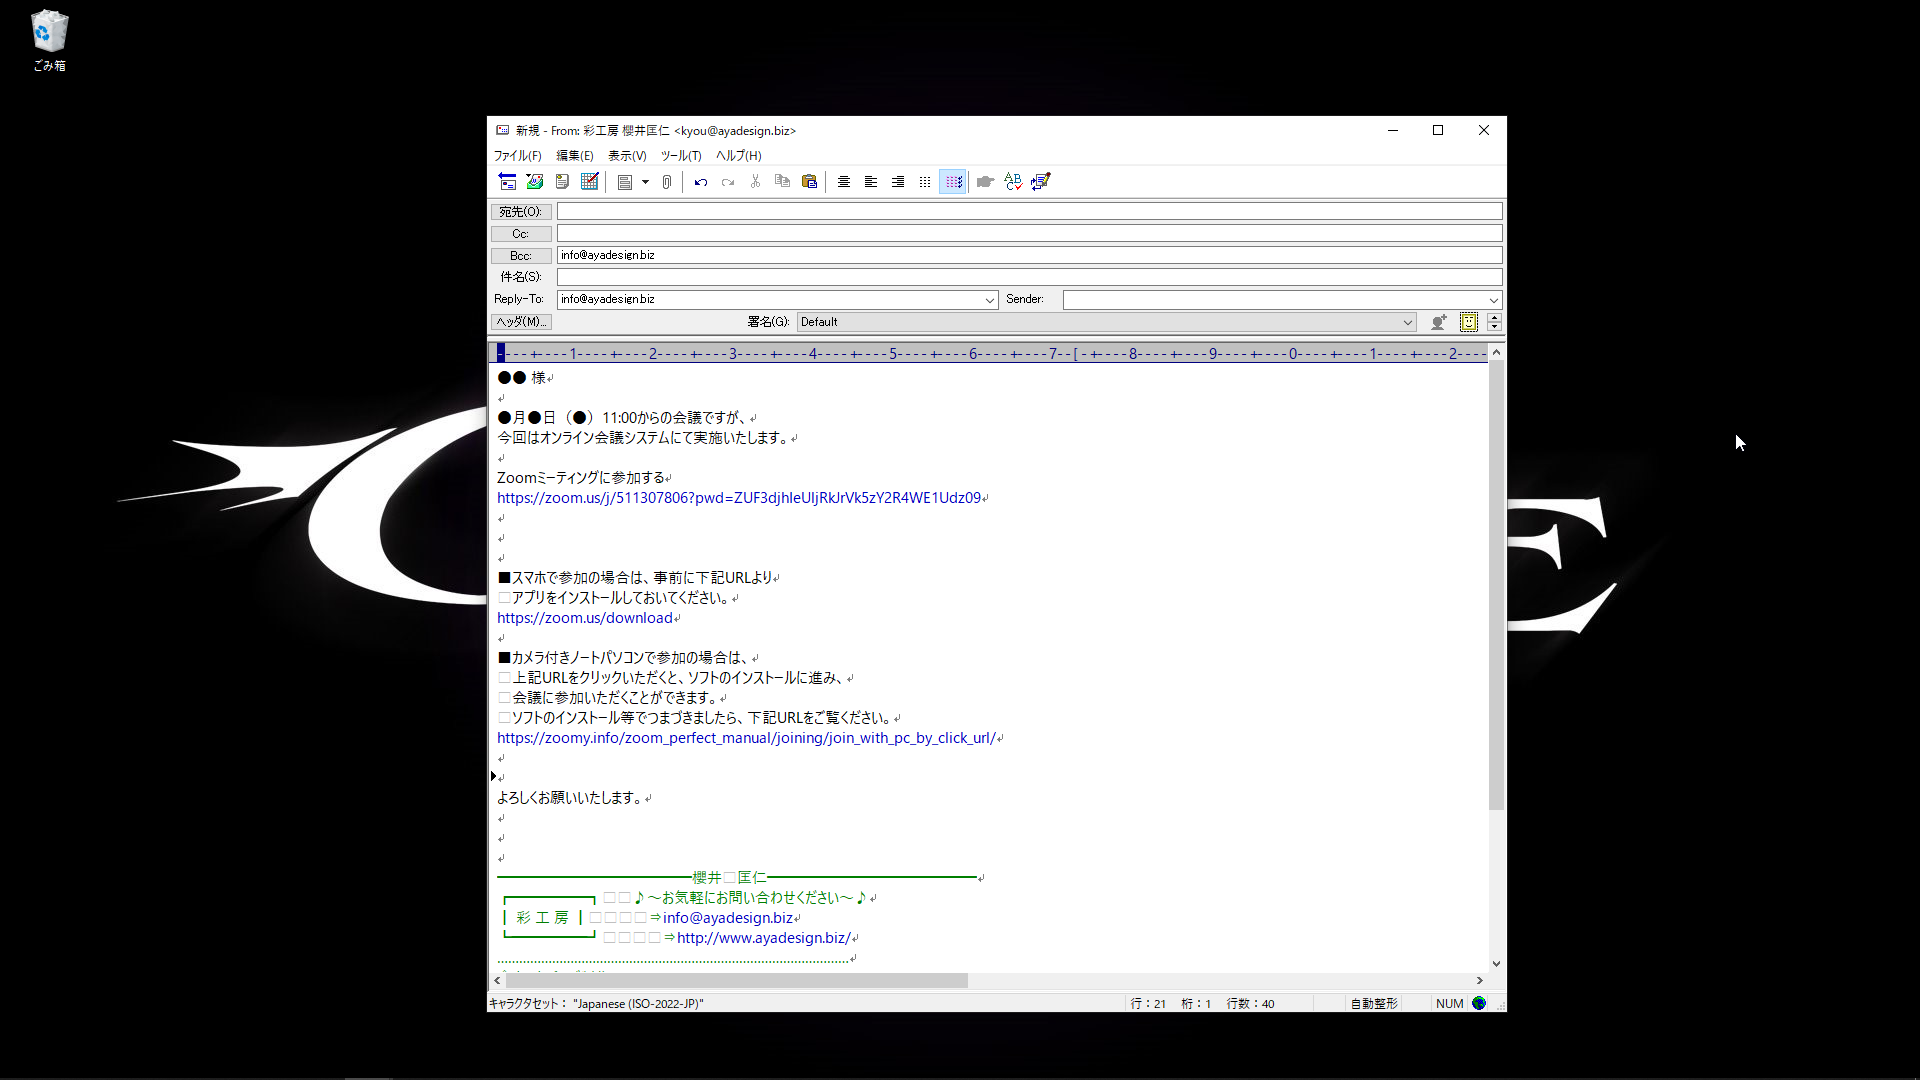Click the Bcc field with info@ayadesign.biz
This screenshot has width=1920, height=1080.
(1029, 255)
